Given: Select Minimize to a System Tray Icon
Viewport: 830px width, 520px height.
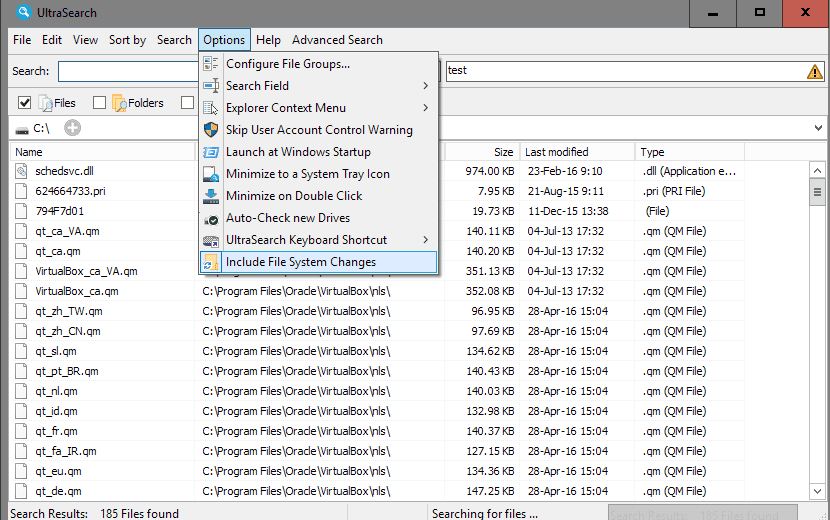Looking at the screenshot, I should point(319,174).
